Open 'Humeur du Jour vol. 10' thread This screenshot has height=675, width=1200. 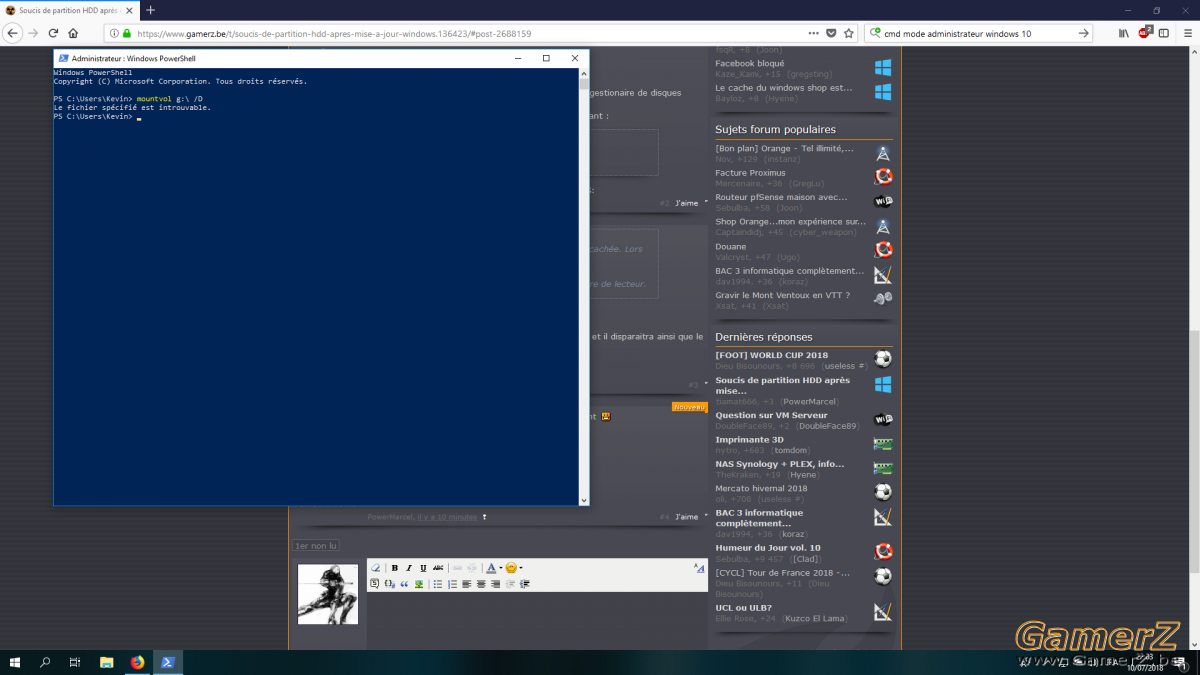pos(768,548)
